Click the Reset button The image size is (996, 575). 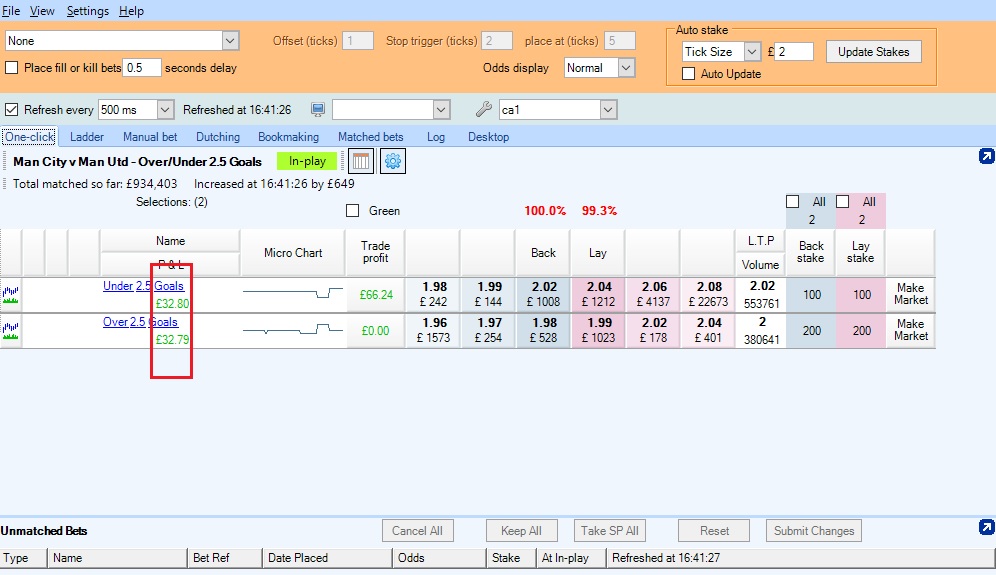tap(714, 531)
